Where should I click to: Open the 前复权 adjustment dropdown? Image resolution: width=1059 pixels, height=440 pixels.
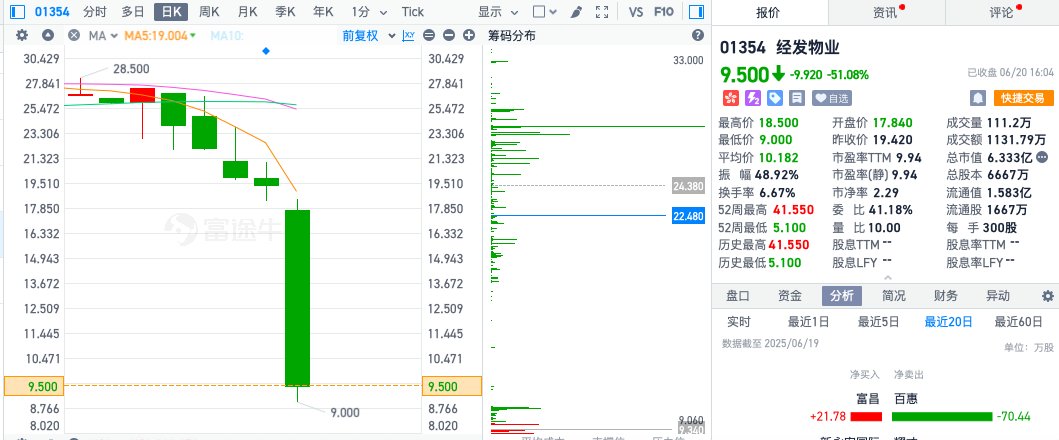click(364, 35)
